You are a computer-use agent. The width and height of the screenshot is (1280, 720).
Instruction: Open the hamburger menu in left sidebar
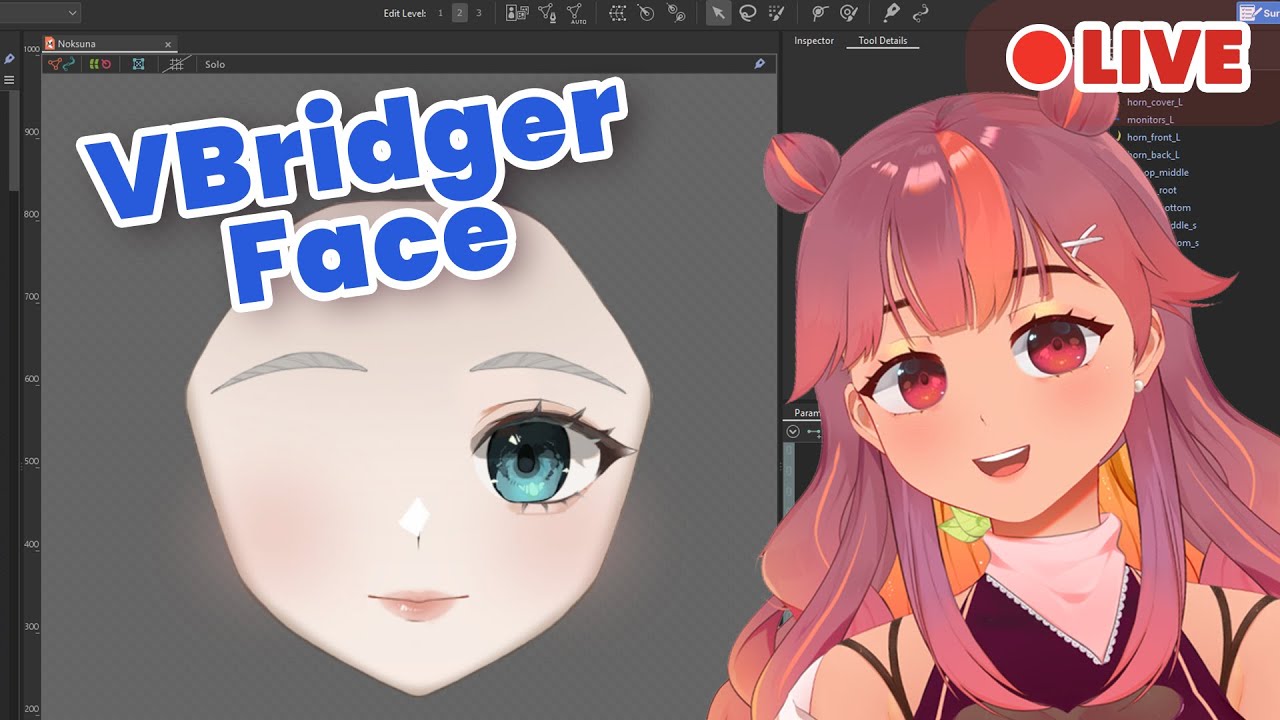[9, 80]
